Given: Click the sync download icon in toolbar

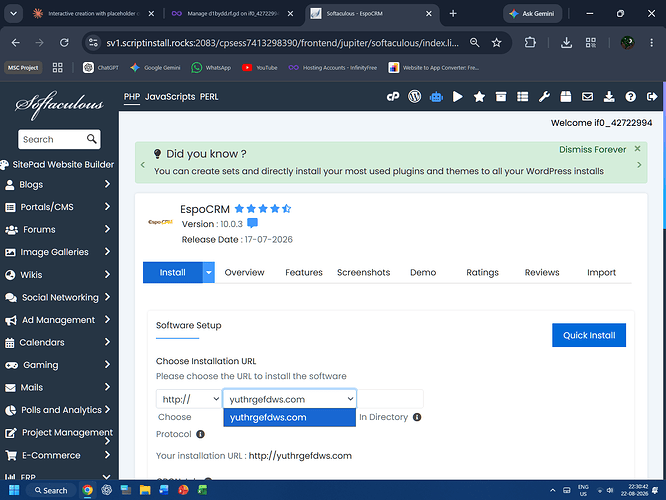Looking at the screenshot, I should [609, 97].
